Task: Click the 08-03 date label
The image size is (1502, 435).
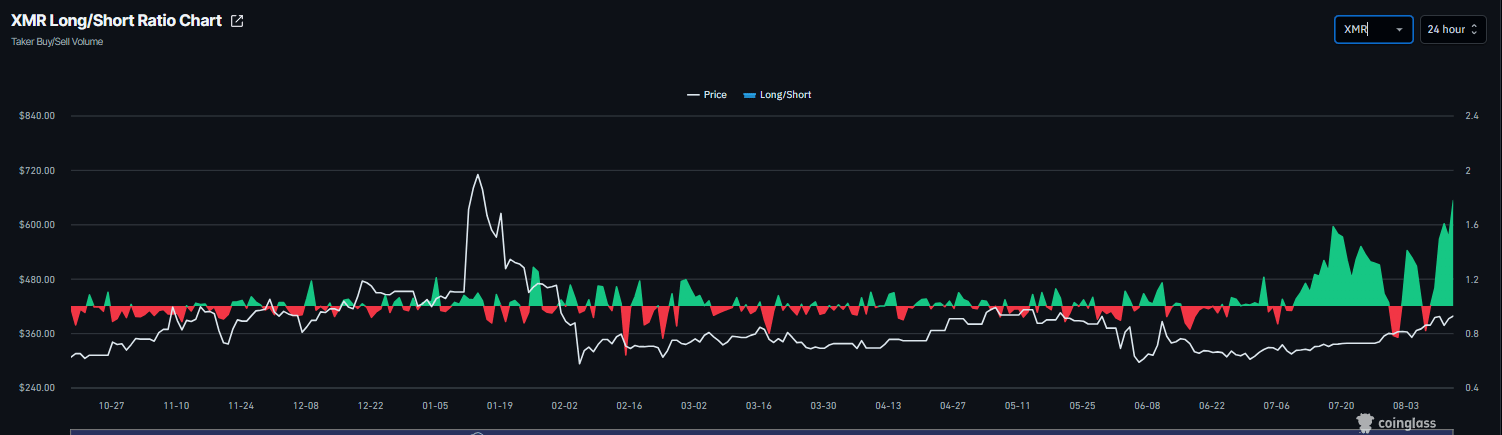Action: (x=1406, y=406)
